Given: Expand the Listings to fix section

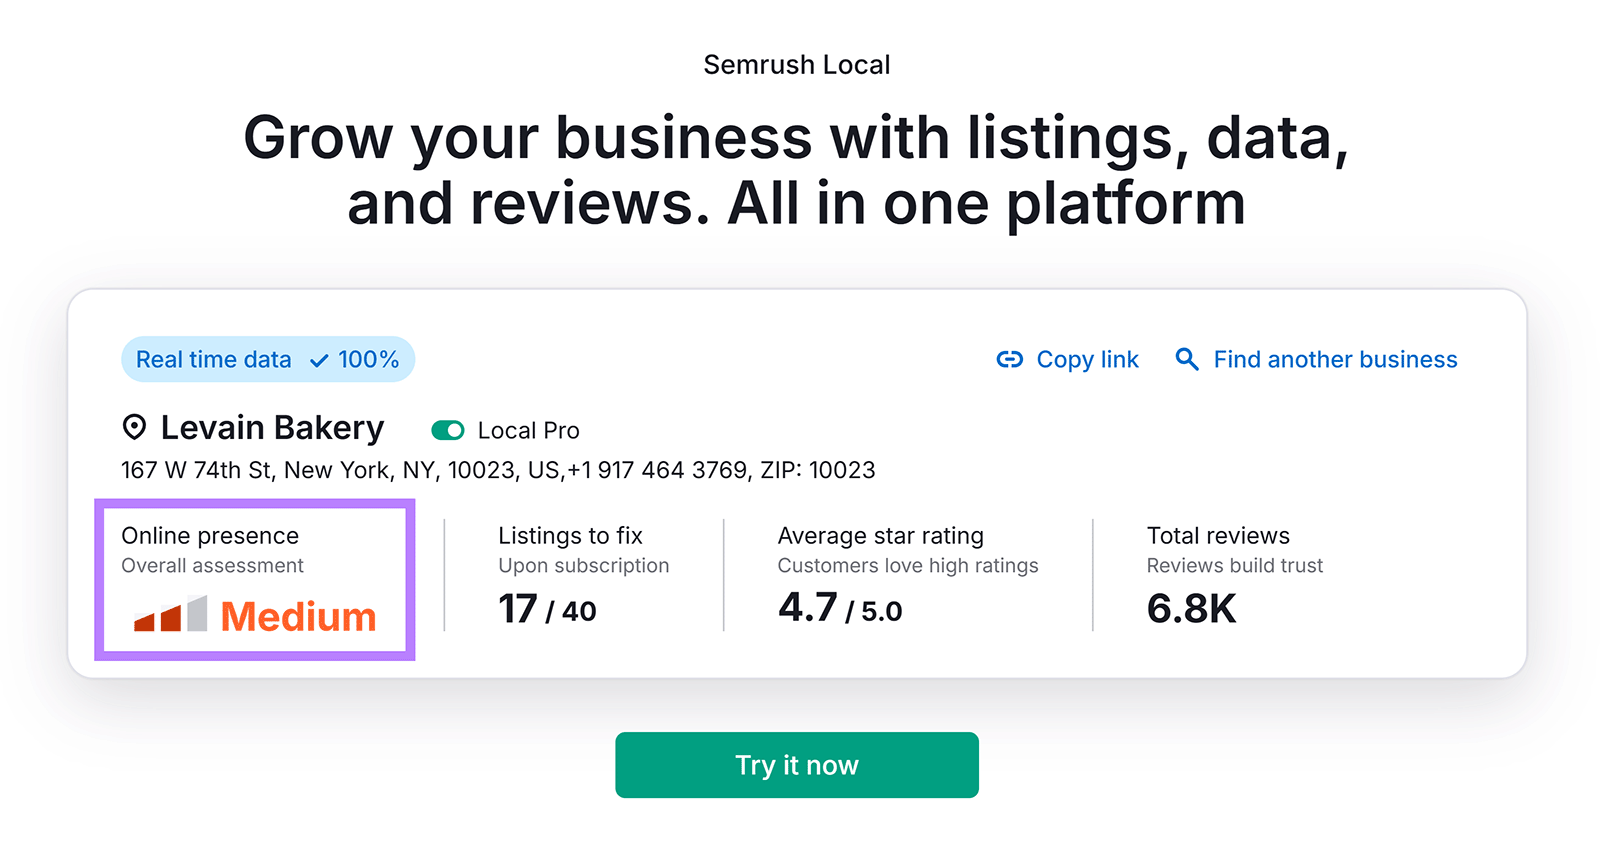Looking at the screenshot, I should click(x=583, y=575).
